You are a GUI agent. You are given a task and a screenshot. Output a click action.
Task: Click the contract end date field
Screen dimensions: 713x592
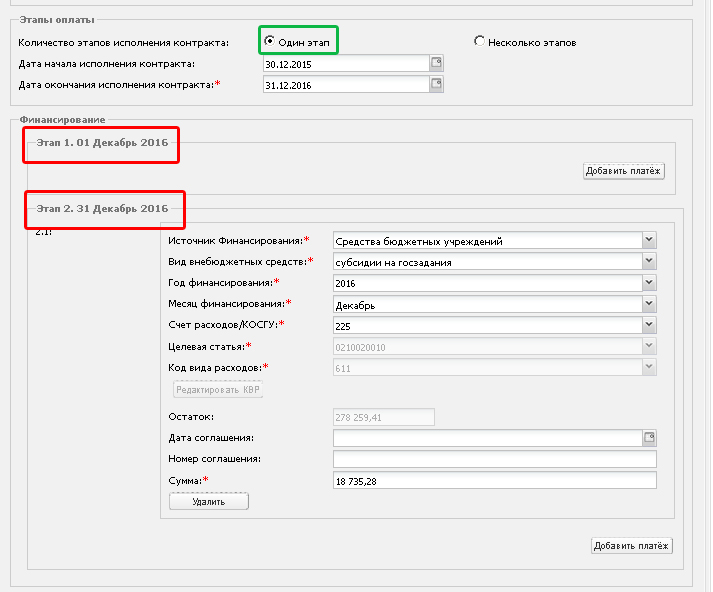345,85
